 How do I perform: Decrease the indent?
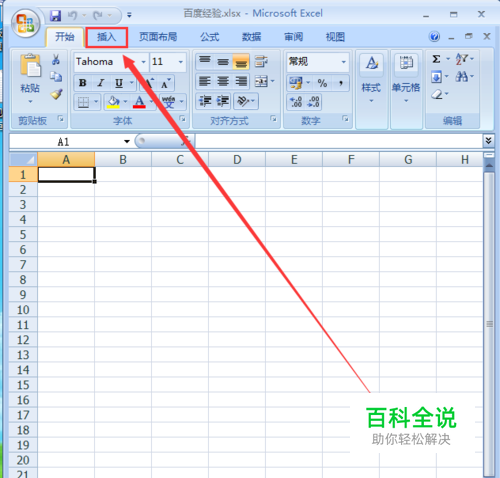205,101
